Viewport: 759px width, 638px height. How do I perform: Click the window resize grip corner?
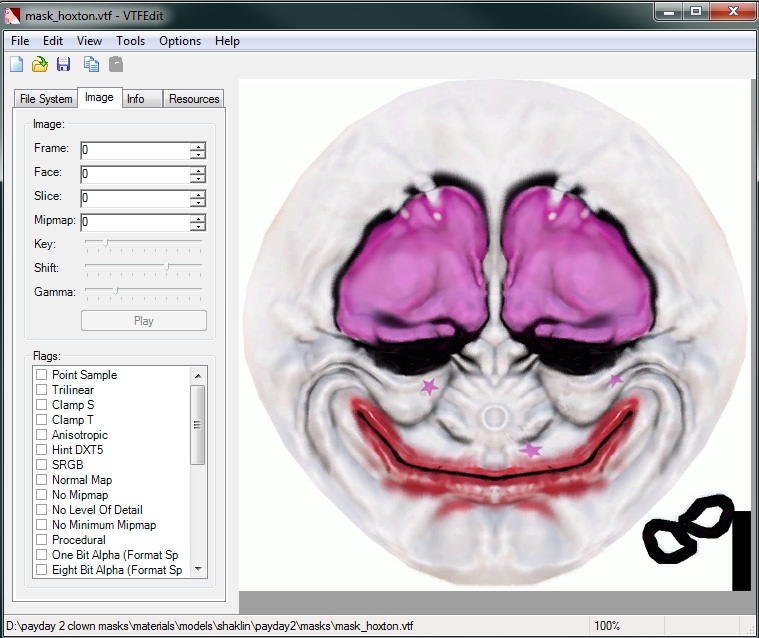[750, 628]
